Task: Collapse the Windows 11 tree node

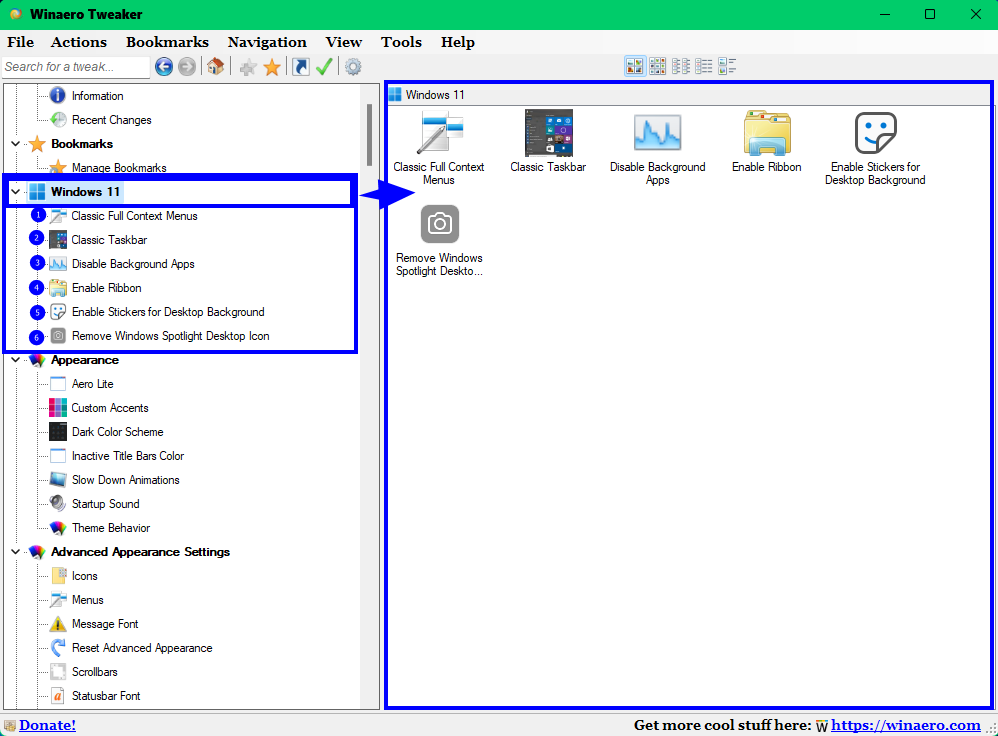Action: coord(16,192)
